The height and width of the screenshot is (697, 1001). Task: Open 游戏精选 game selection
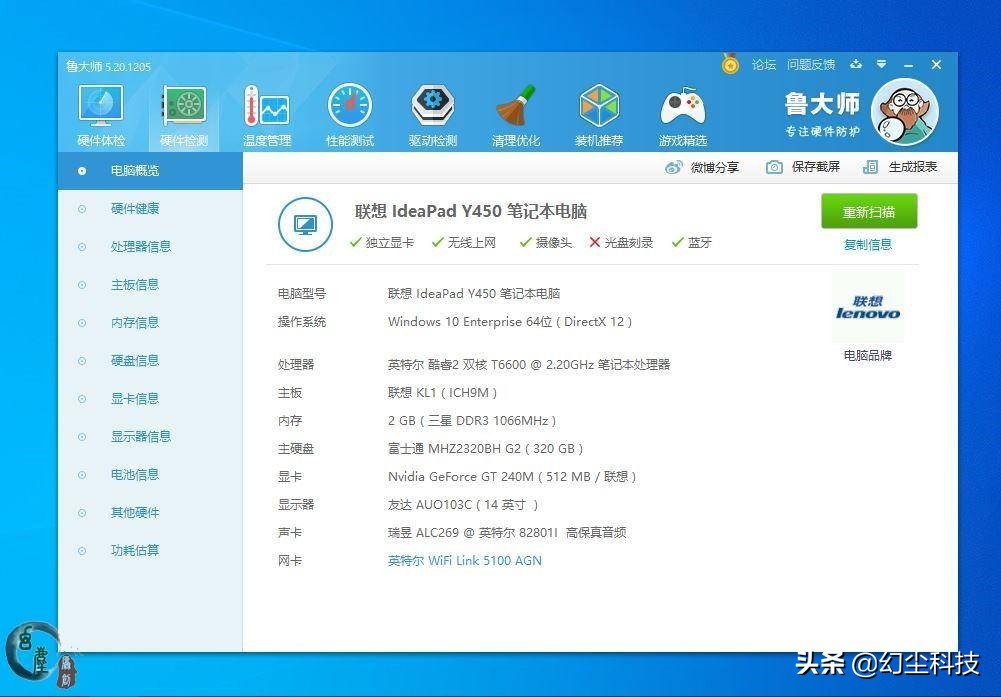click(681, 110)
